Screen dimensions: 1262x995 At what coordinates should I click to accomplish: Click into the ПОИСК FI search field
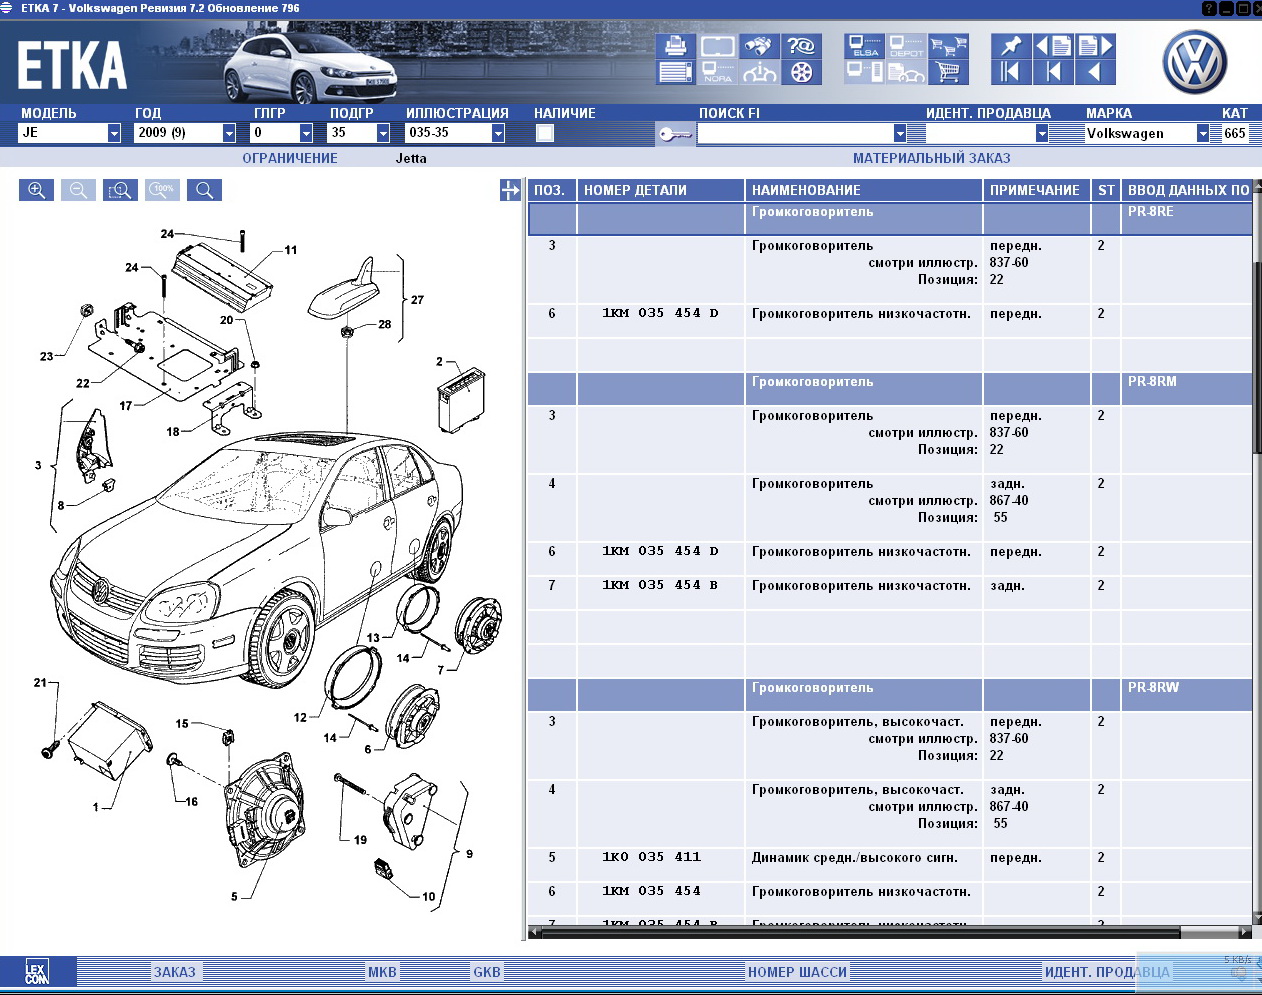click(795, 133)
